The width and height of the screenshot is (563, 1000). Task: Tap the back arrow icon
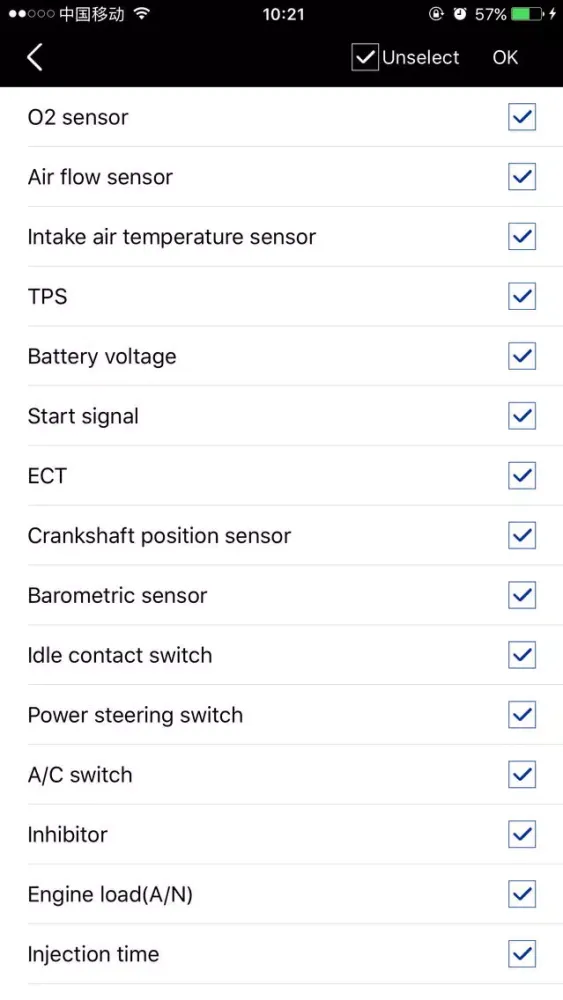coord(35,57)
